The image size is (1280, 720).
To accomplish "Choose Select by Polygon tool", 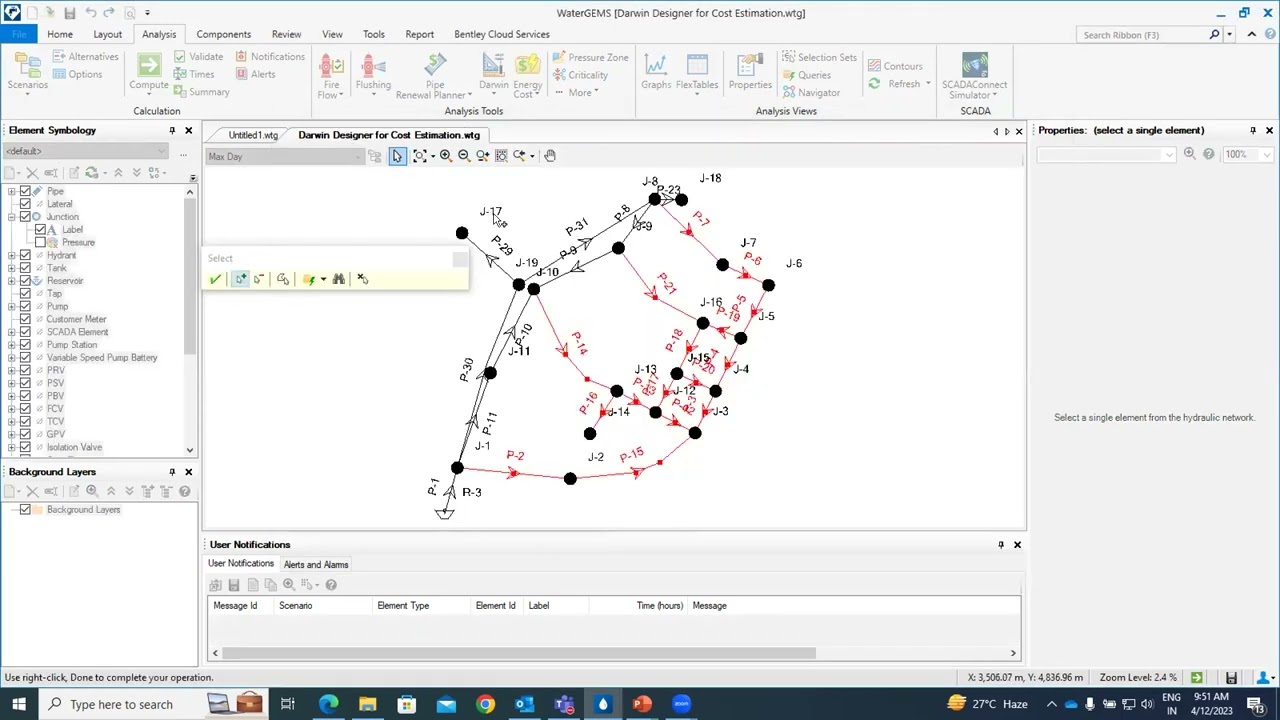I will 283,279.
